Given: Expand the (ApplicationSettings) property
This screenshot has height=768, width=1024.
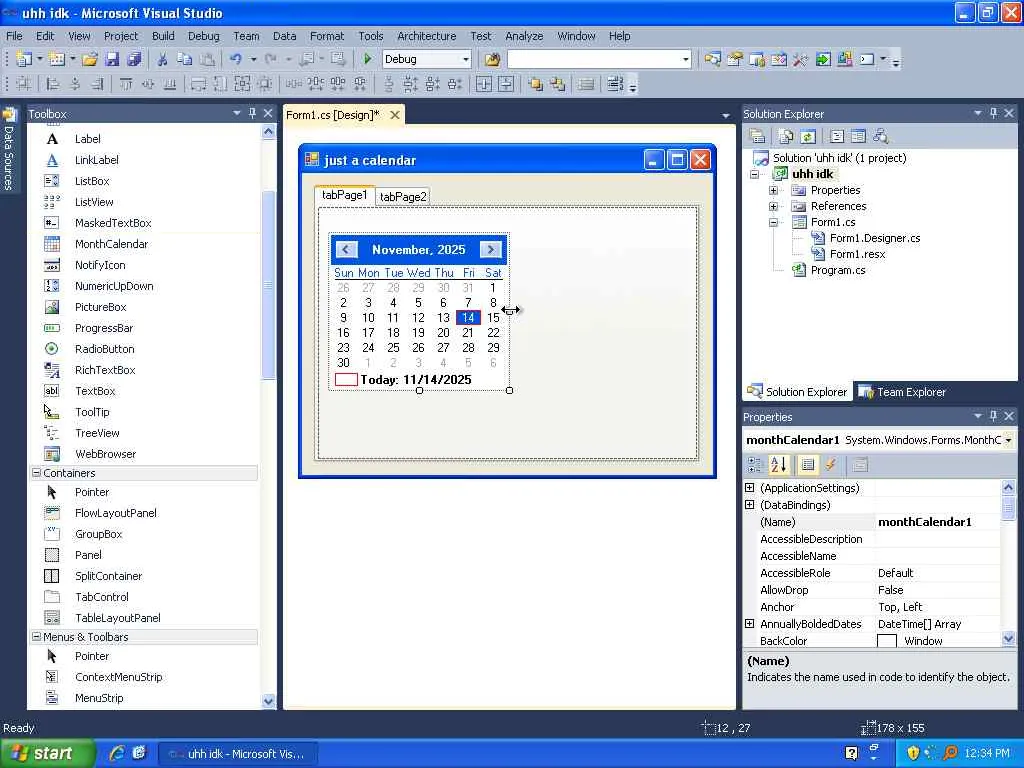Looking at the screenshot, I should [x=750, y=488].
